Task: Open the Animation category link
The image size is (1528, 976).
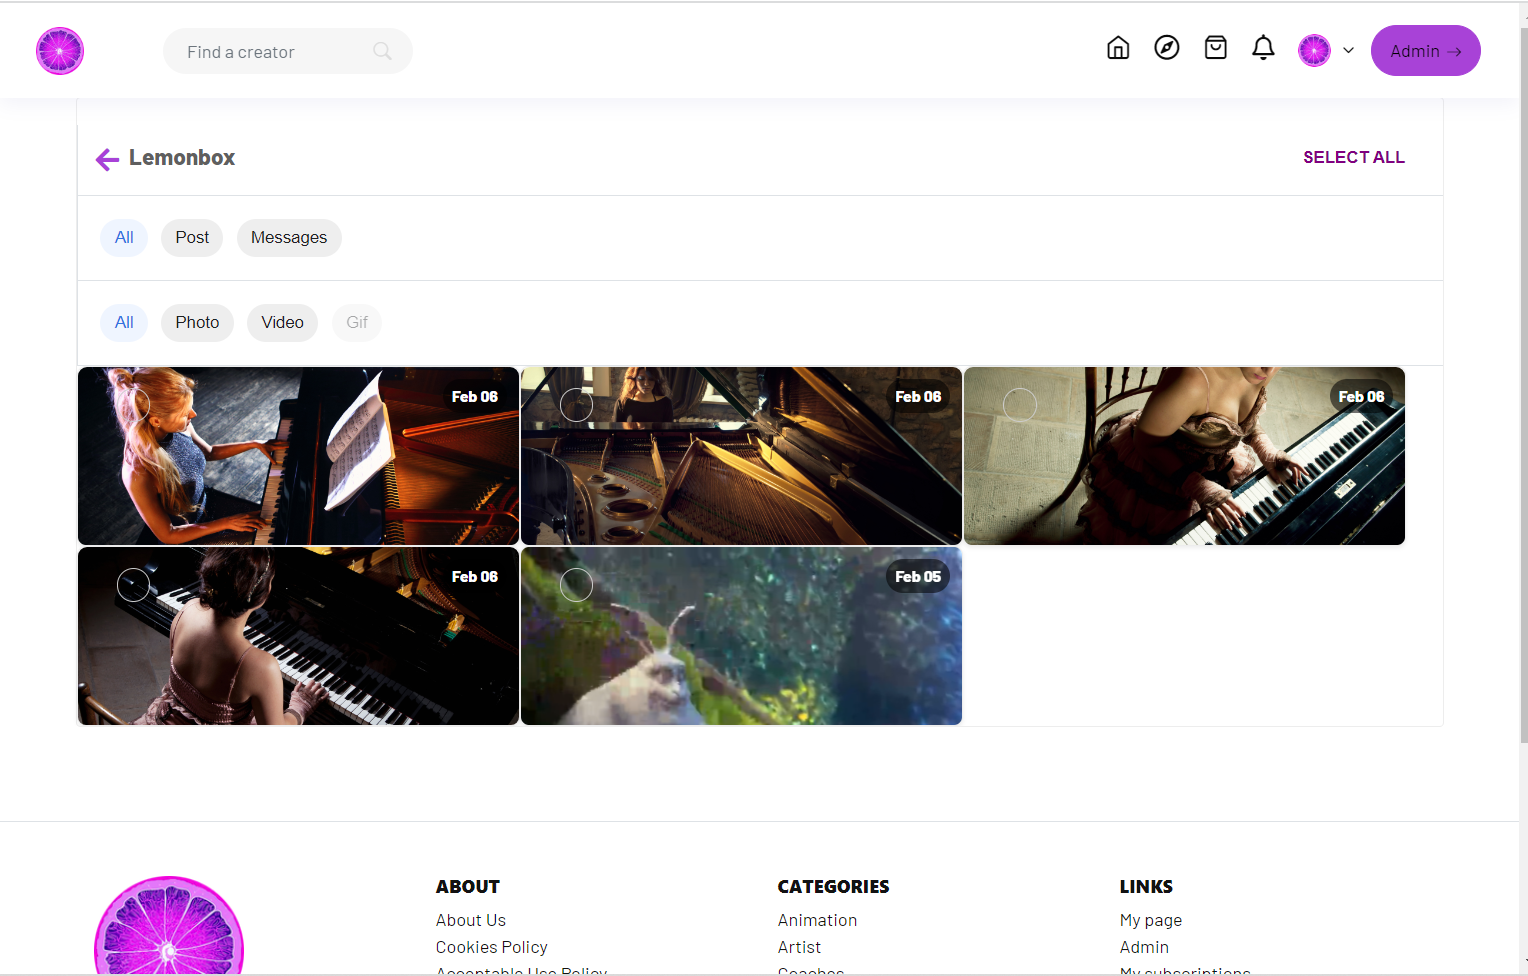Action: click(x=817, y=920)
